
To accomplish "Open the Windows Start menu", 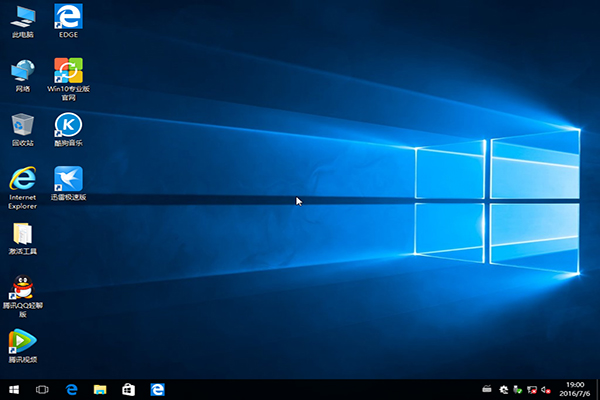I will point(14,388).
